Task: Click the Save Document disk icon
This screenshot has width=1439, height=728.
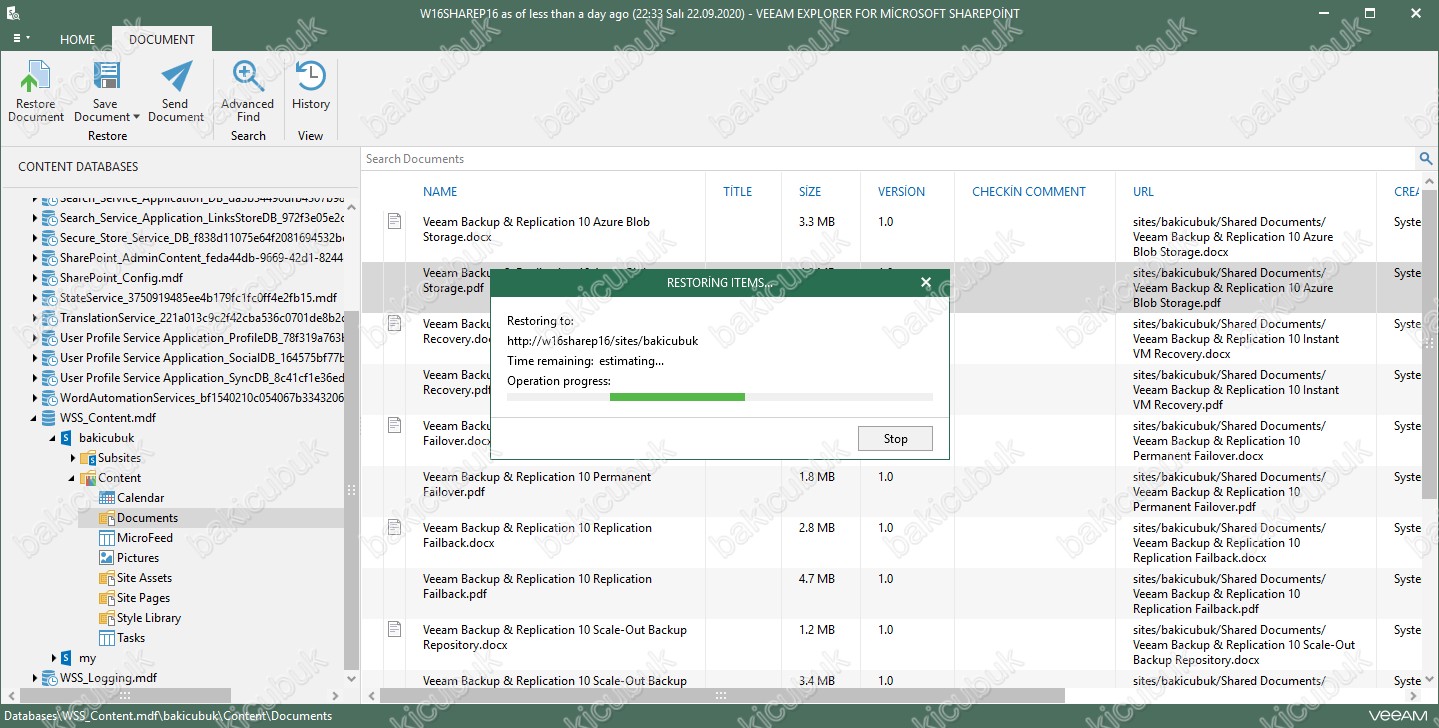Action: pyautogui.click(x=105, y=77)
